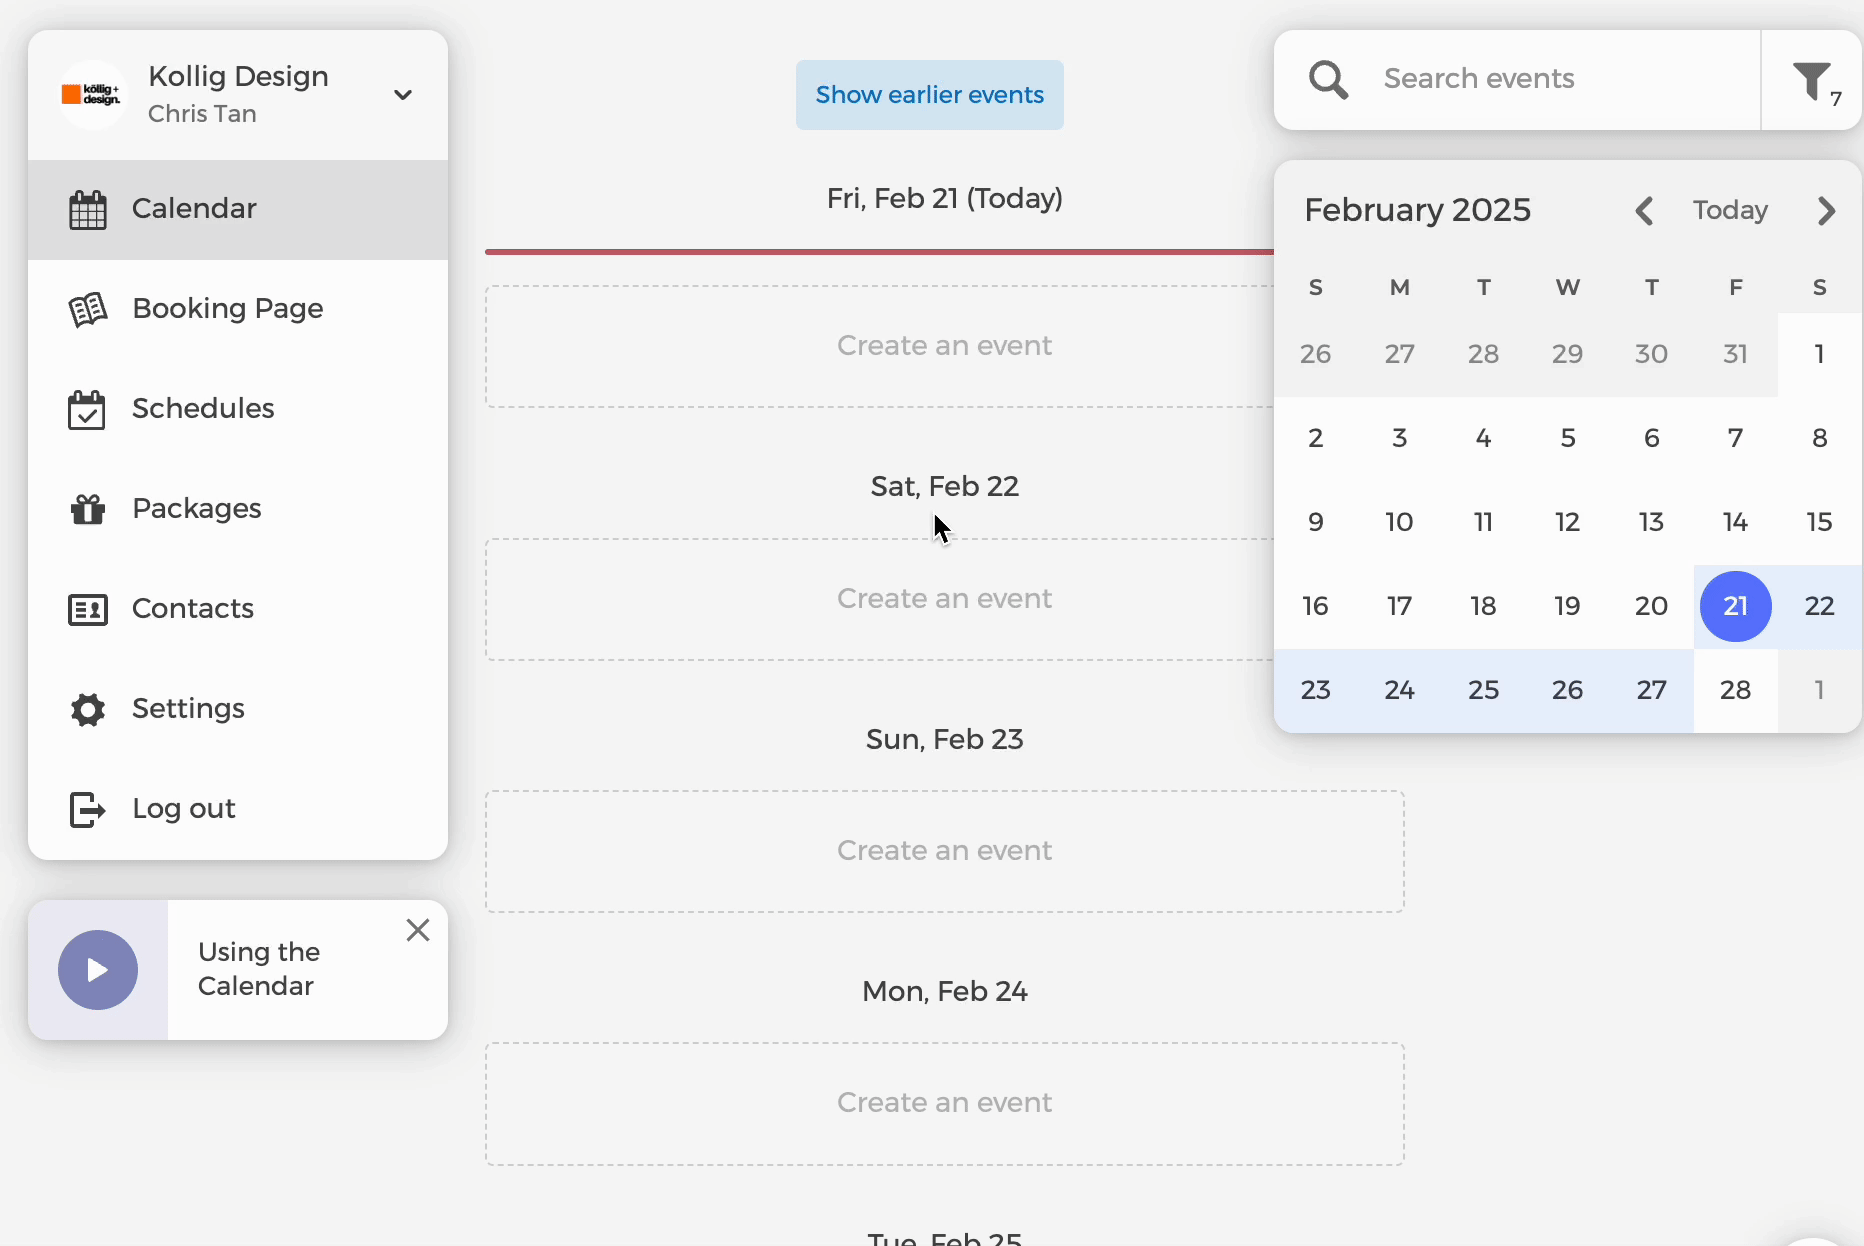Select the Log out menu item
This screenshot has width=1864, height=1246.
[238, 810]
